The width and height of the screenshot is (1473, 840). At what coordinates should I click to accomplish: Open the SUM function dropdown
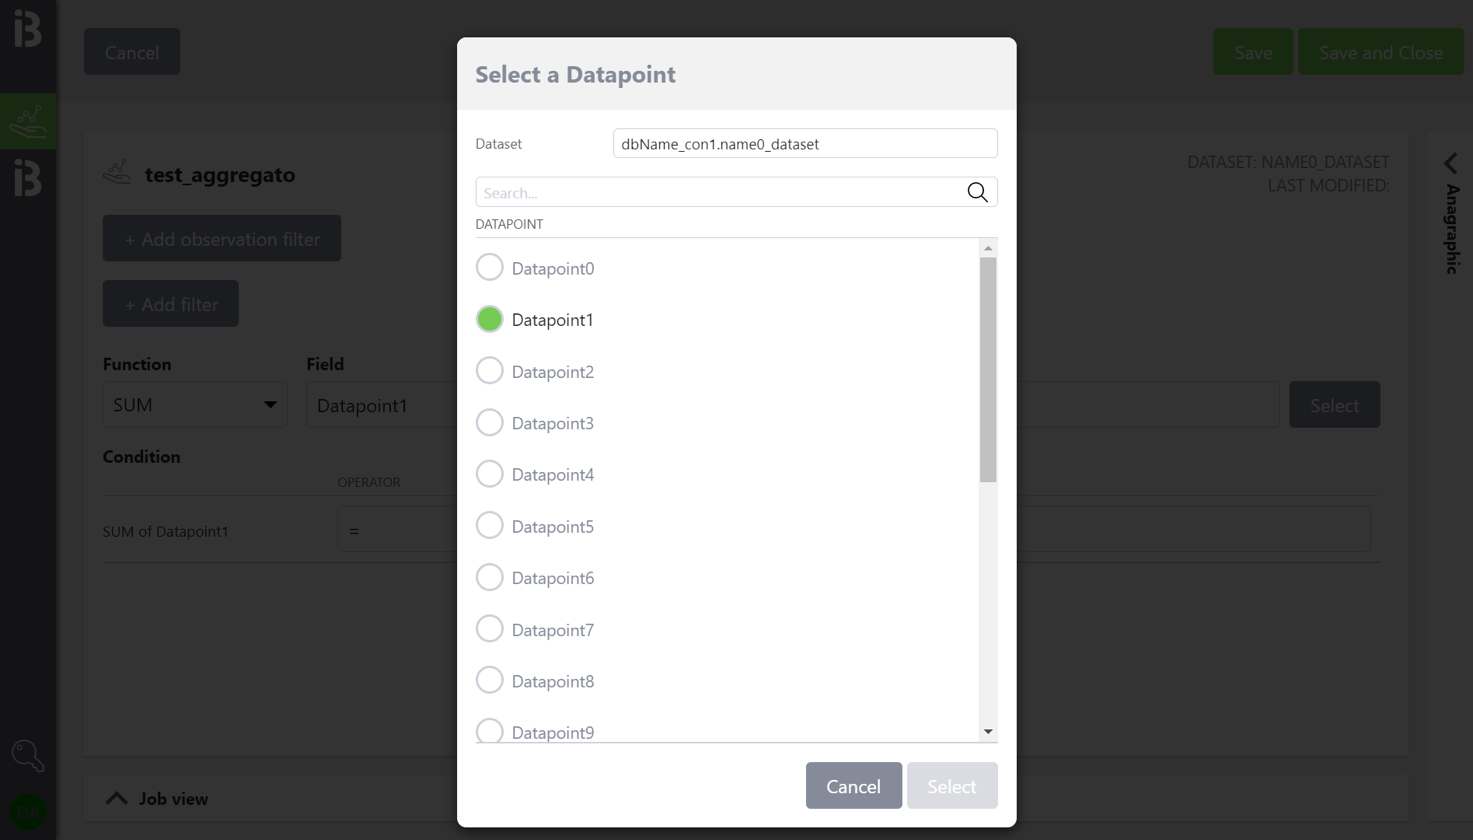[195, 405]
